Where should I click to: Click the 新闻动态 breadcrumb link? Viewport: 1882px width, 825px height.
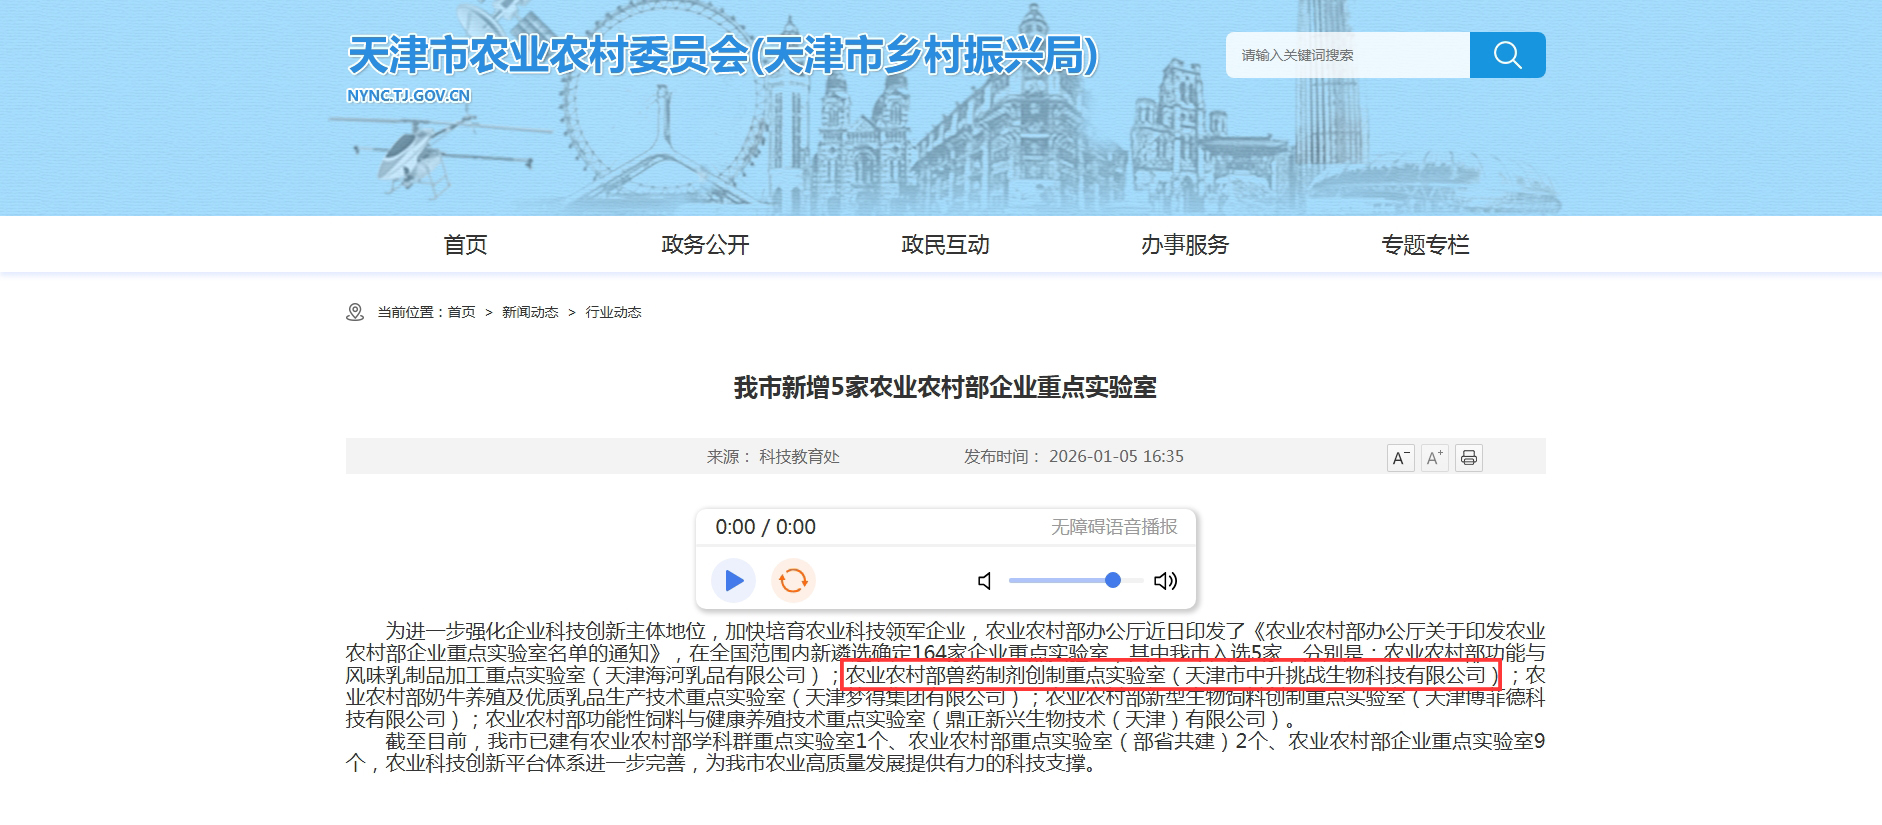click(530, 312)
